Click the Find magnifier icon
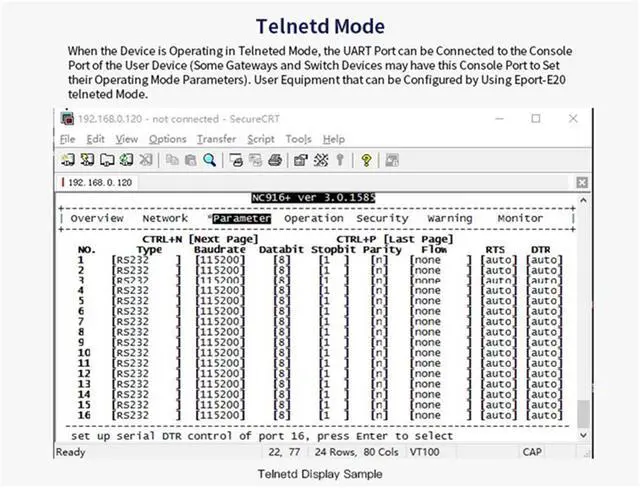 tap(209, 160)
